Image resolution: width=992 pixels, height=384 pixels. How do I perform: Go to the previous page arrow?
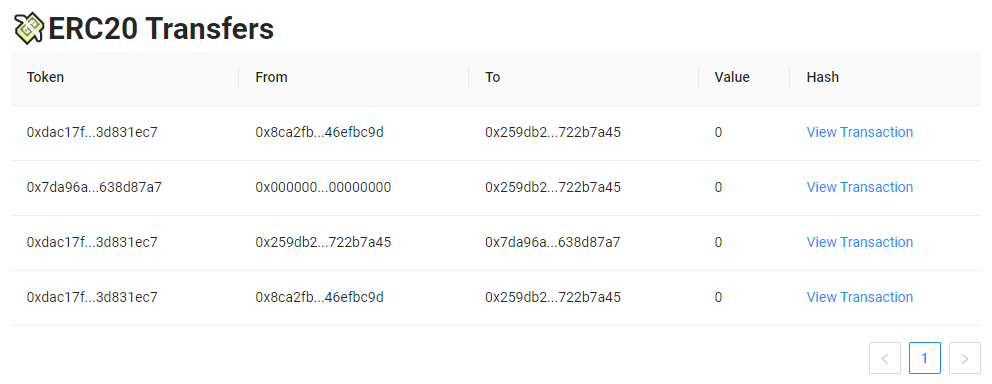(x=885, y=358)
